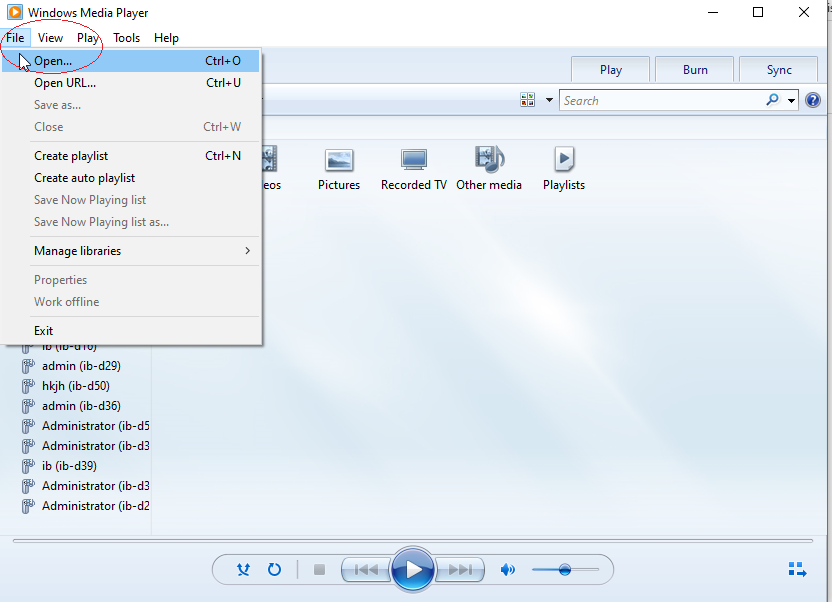Select admin (ib-d29) library
Viewport: 832px width, 602px height.
point(81,366)
